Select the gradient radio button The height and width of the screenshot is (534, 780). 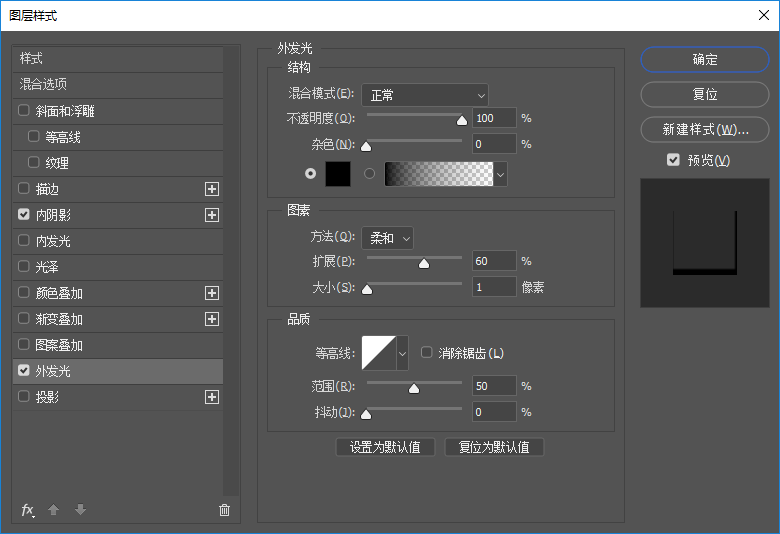point(369,174)
